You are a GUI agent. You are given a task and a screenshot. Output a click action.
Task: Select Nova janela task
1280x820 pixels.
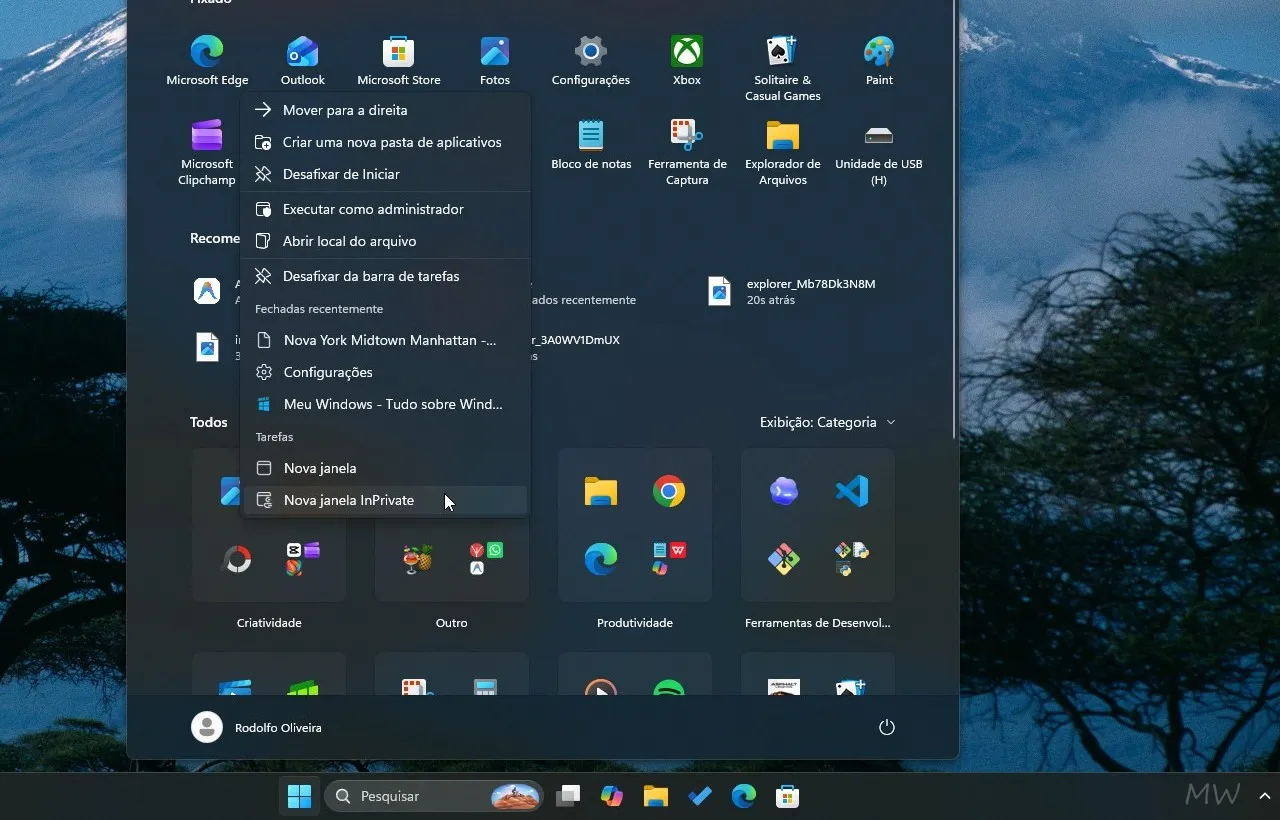point(385,468)
